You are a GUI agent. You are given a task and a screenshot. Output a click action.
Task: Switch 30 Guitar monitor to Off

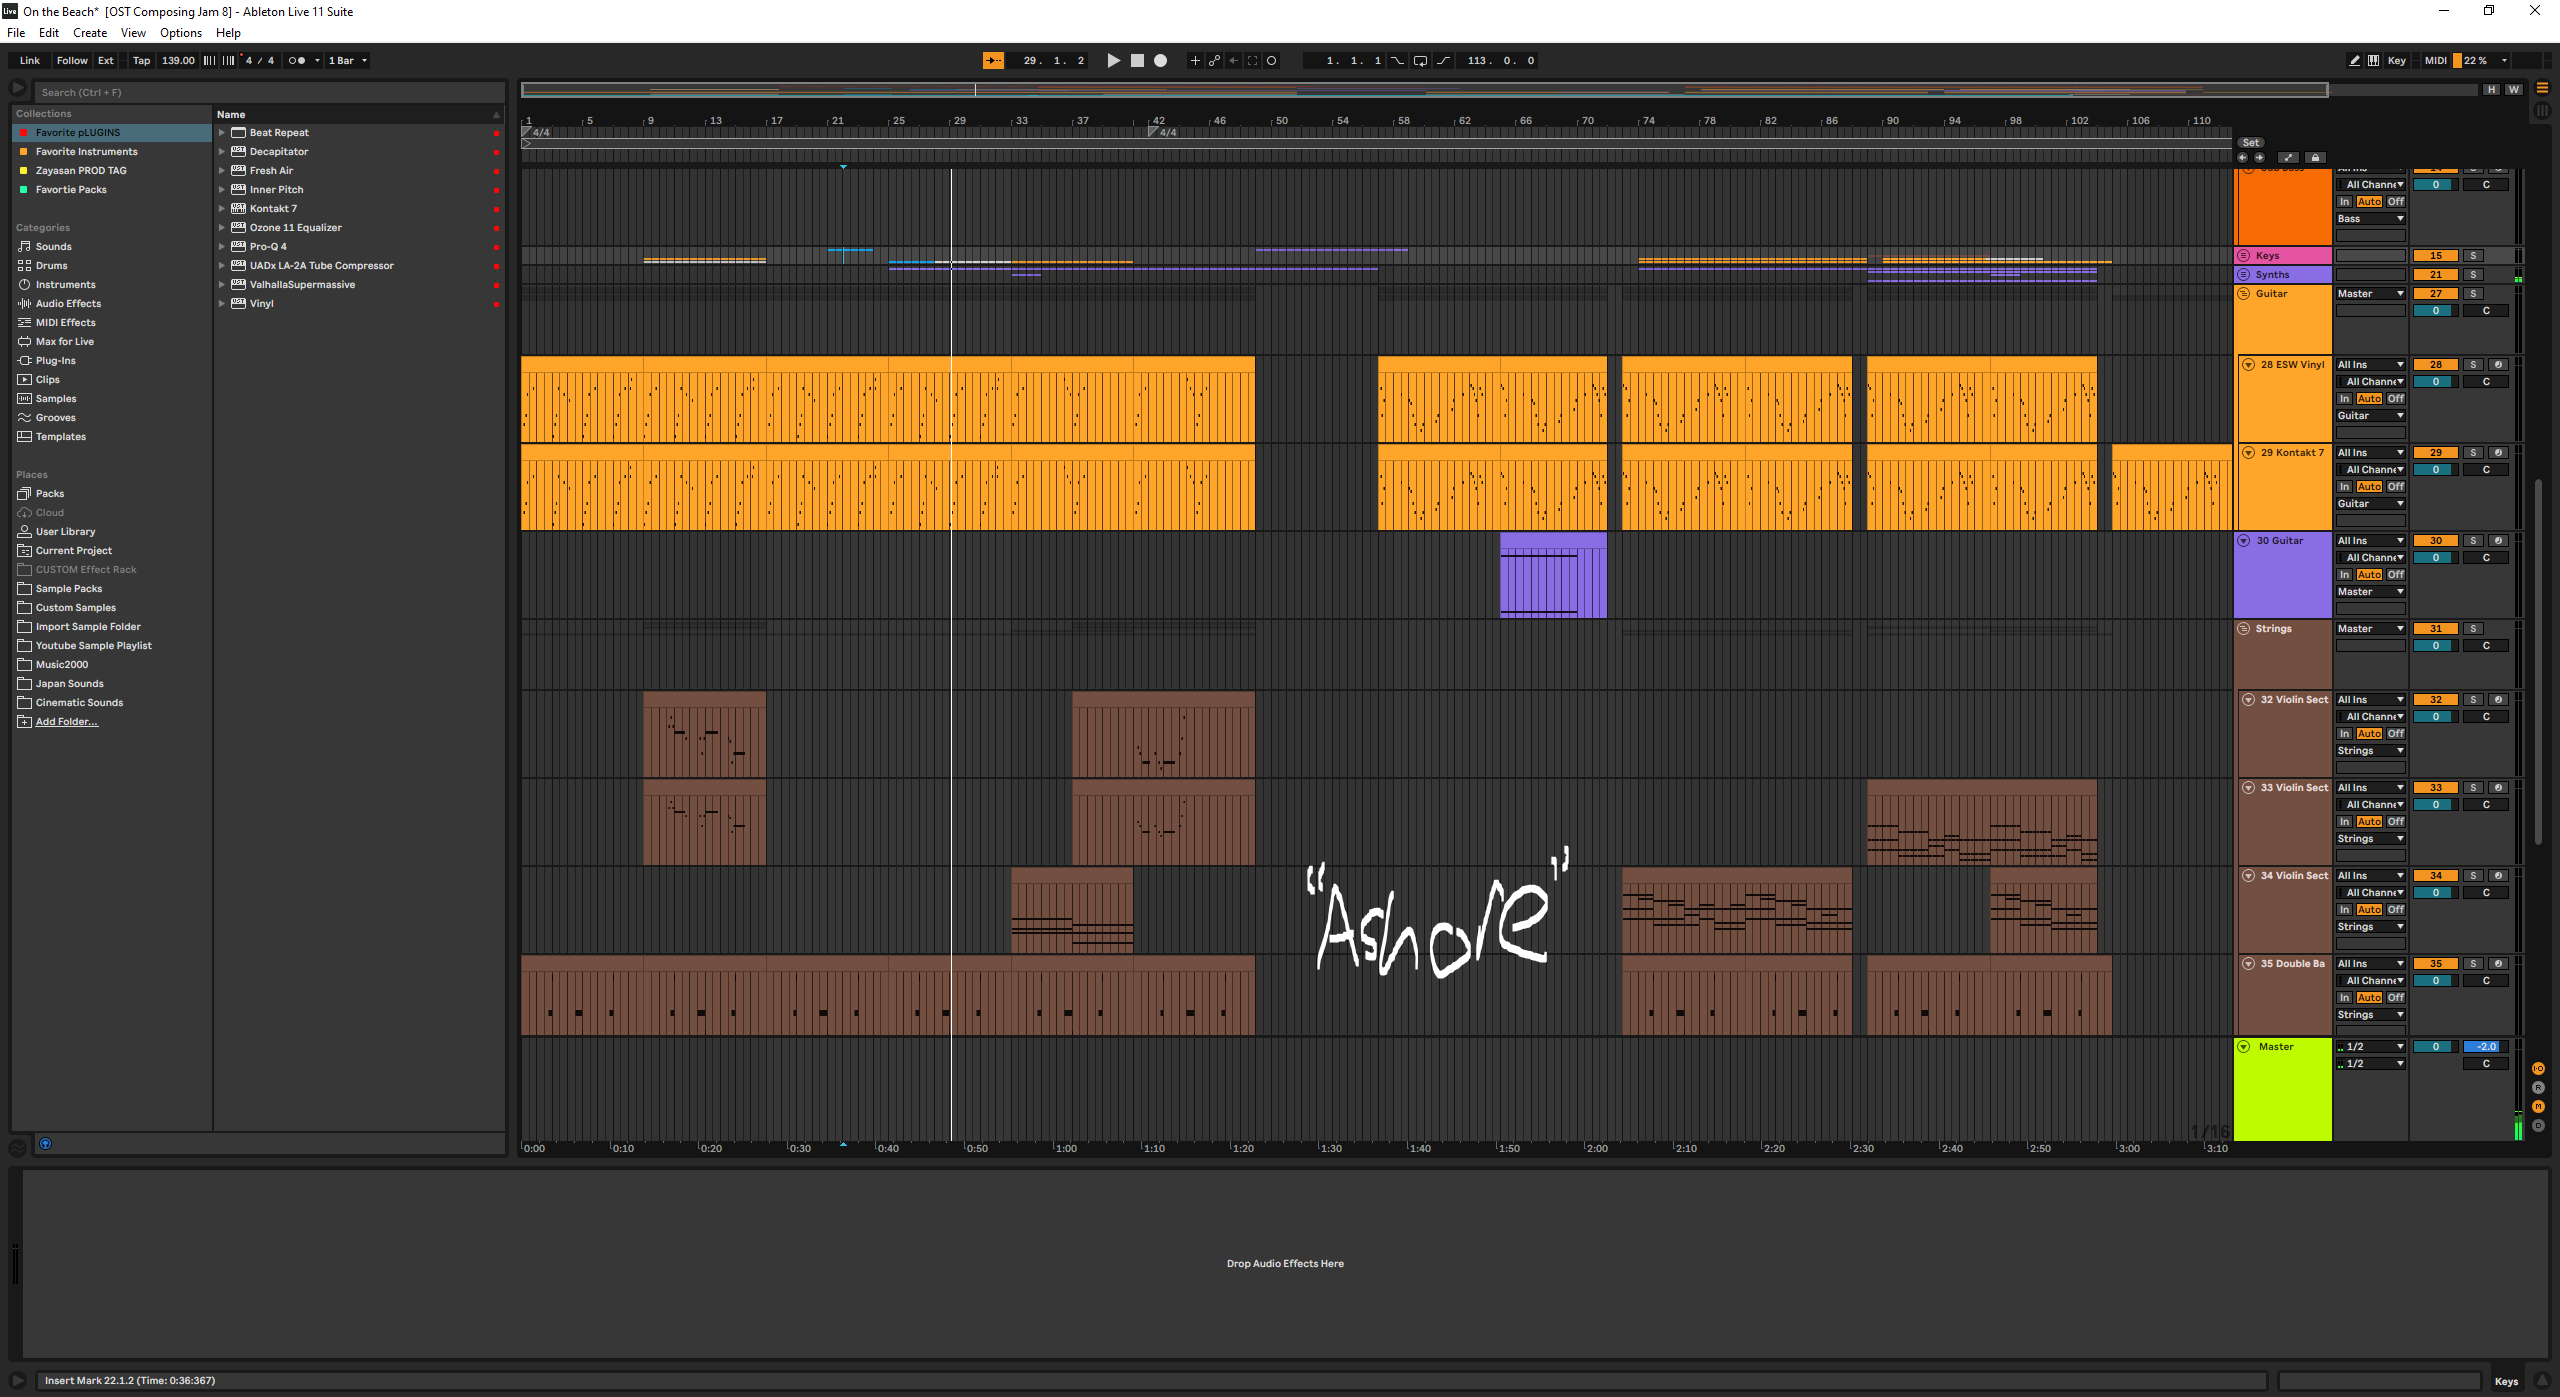coord(2396,575)
